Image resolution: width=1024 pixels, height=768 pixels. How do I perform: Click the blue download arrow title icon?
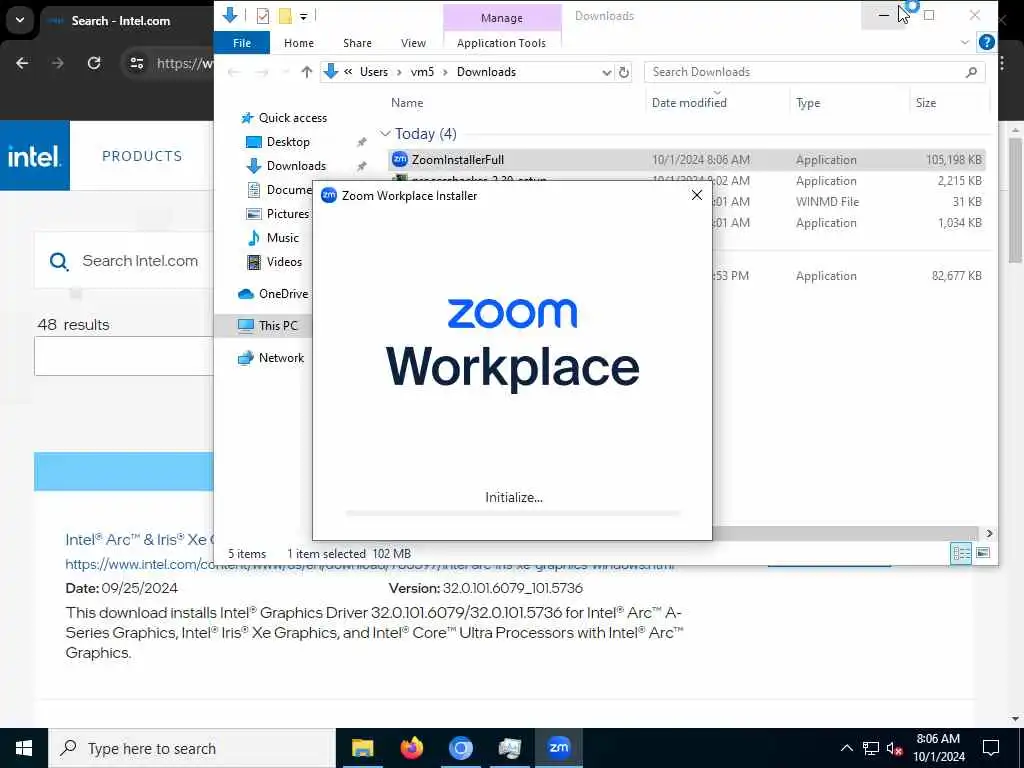tap(230, 15)
